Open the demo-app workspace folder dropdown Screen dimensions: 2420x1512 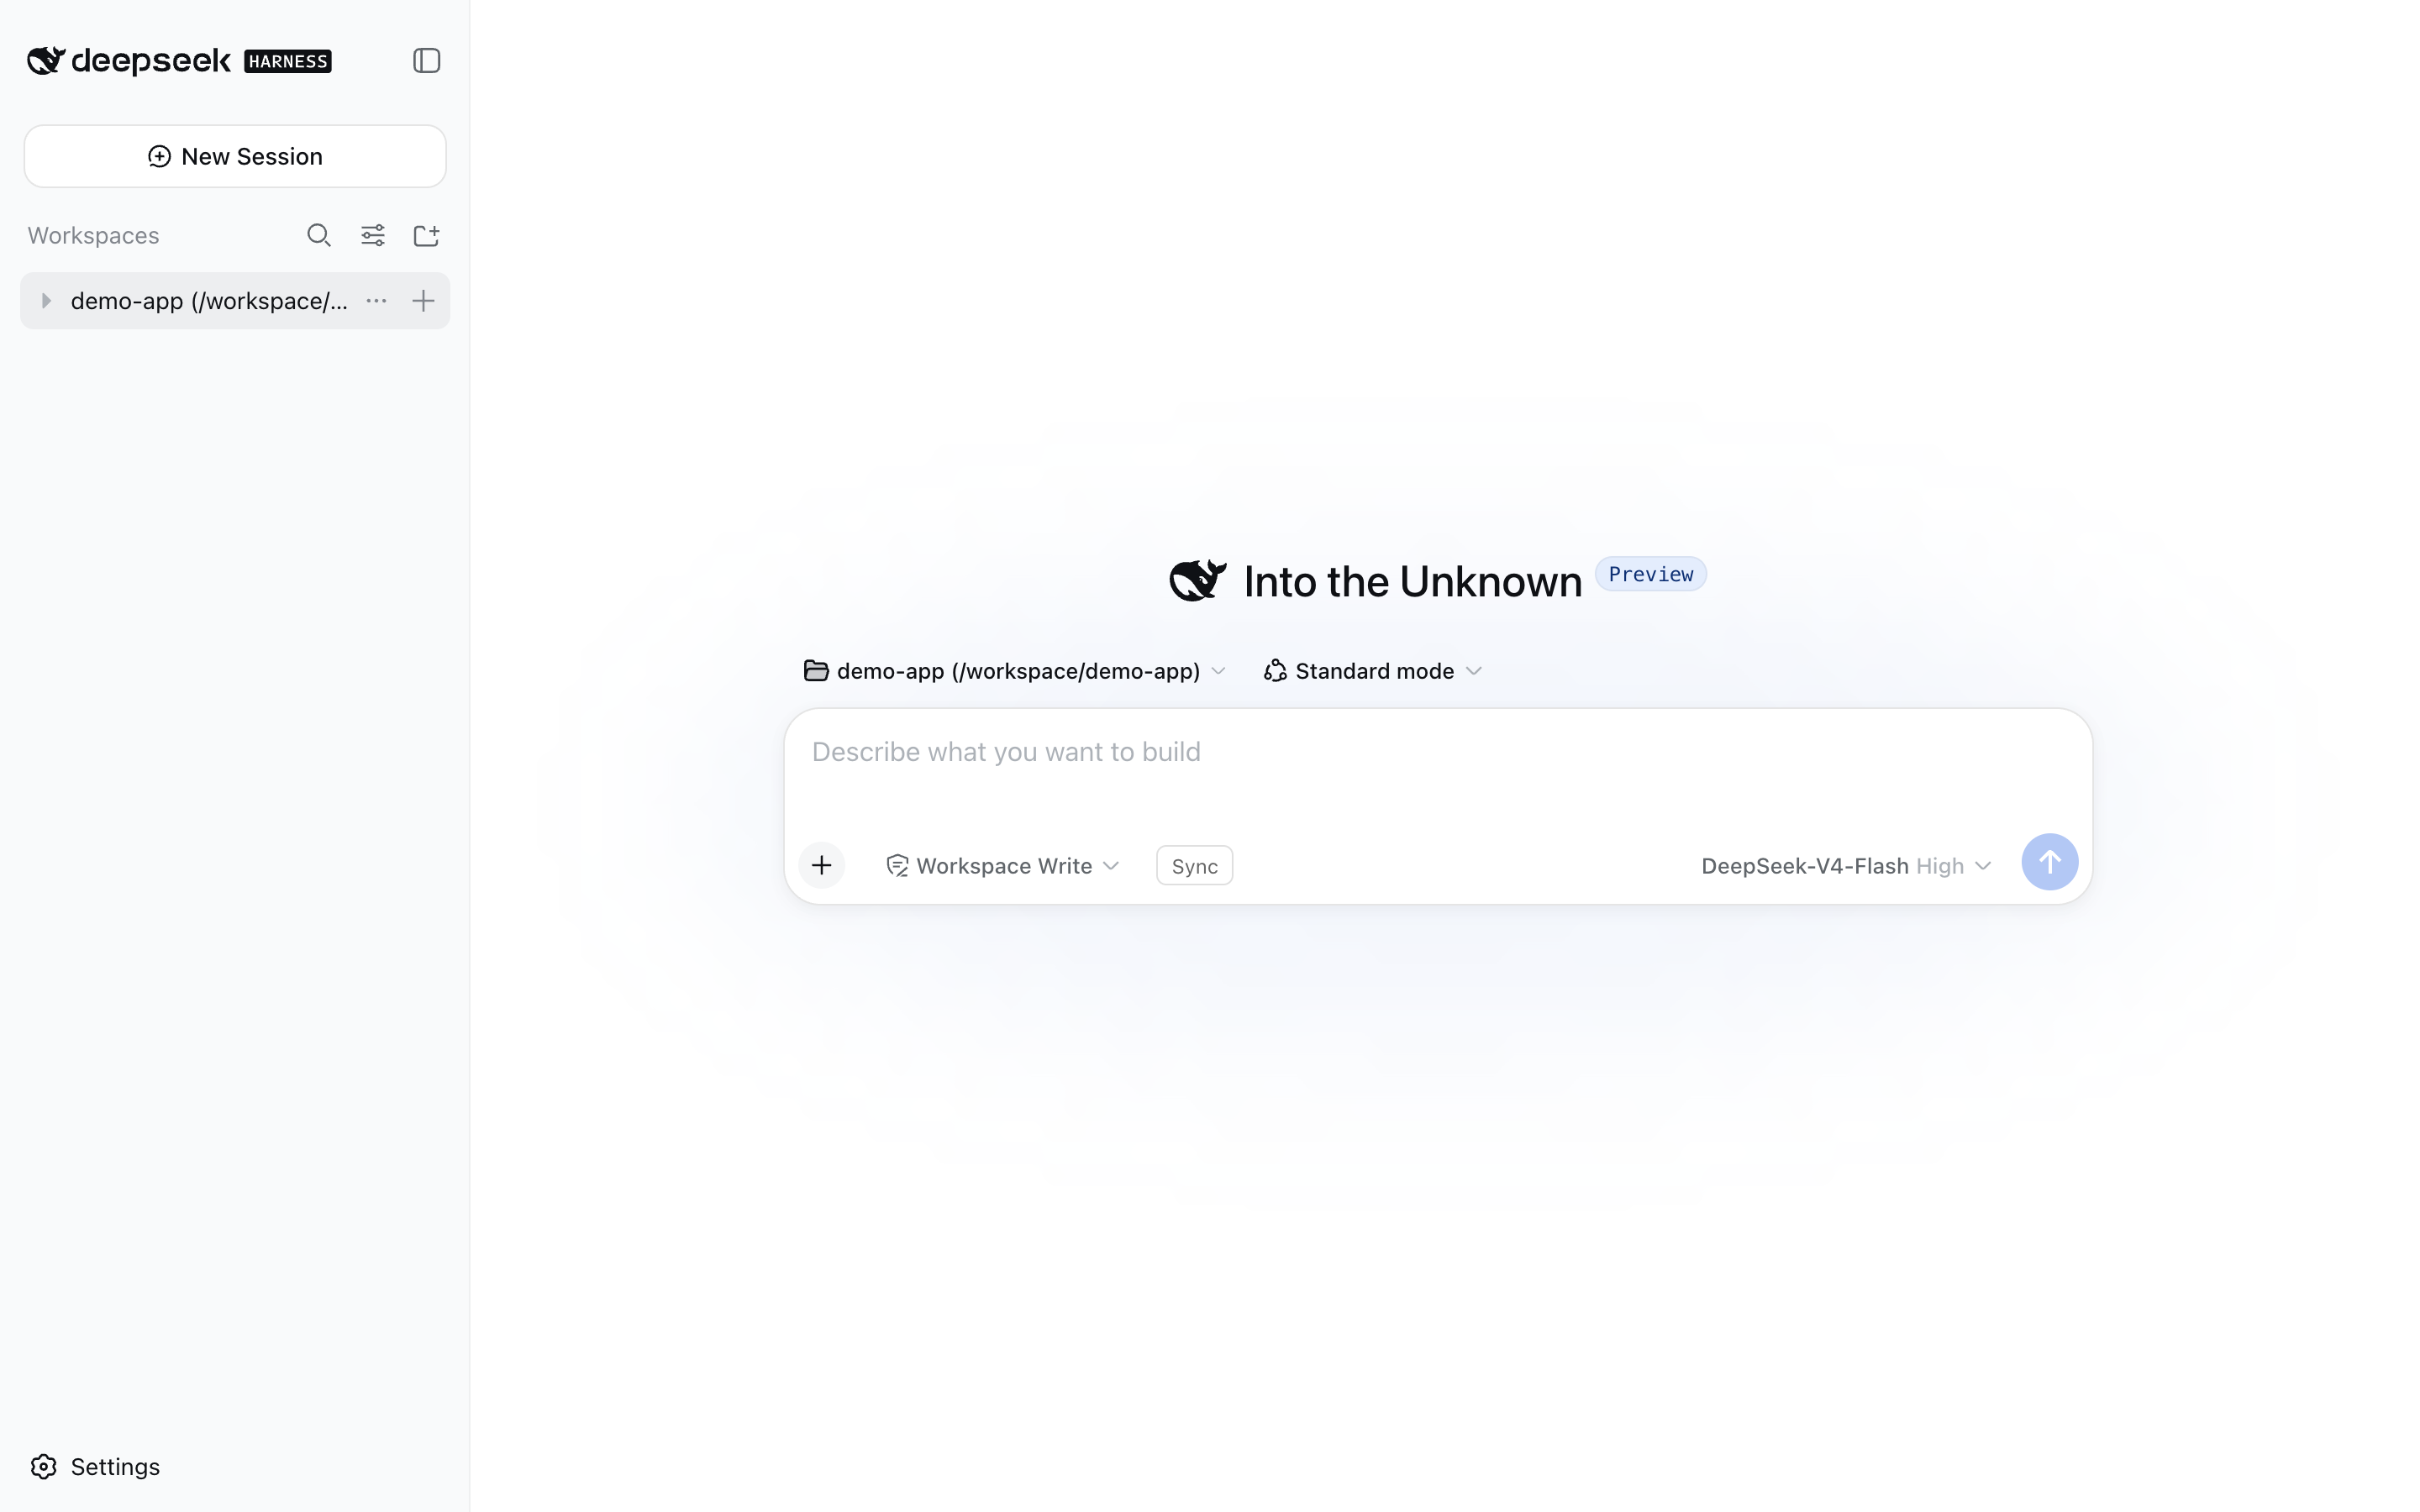tap(1014, 671)
